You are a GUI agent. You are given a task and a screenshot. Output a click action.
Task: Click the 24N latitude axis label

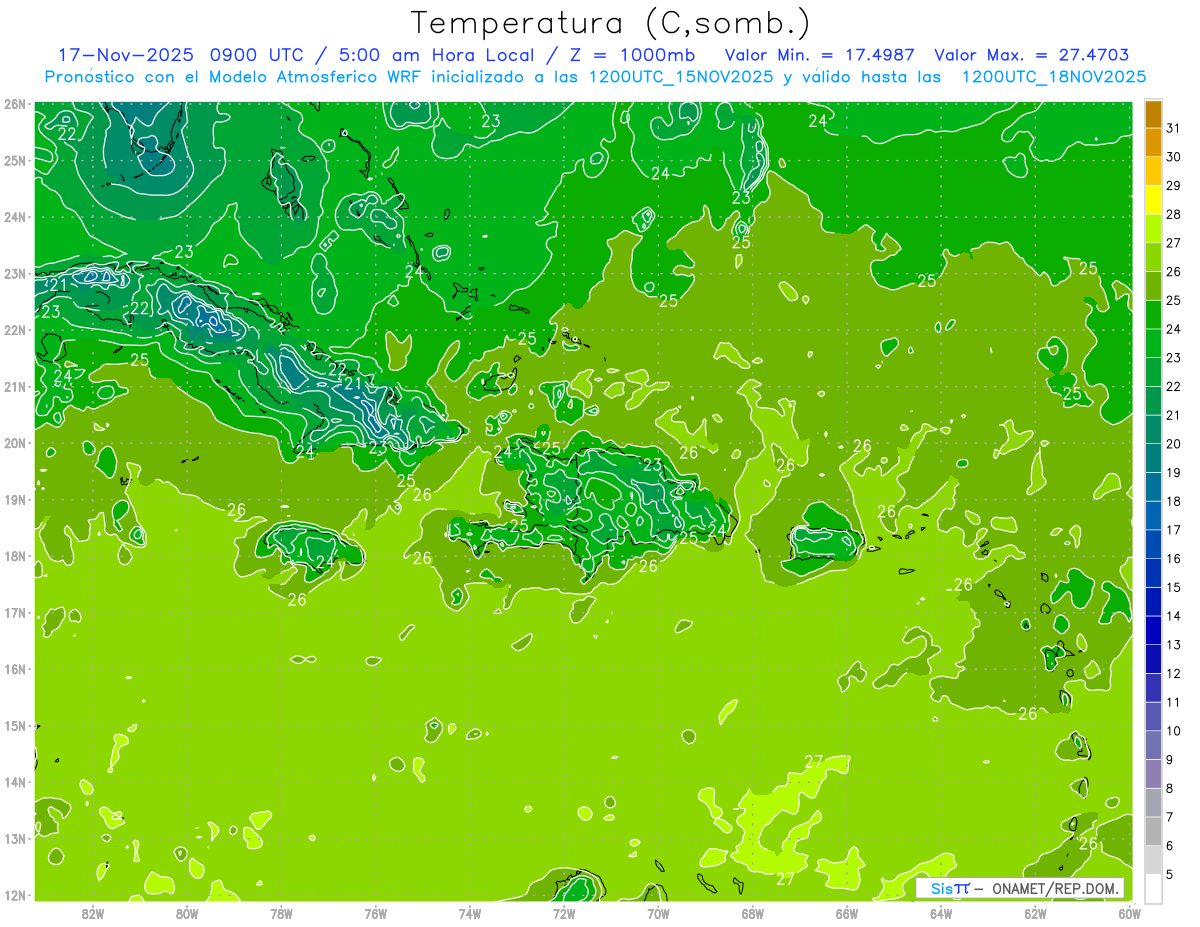(14, 217)
